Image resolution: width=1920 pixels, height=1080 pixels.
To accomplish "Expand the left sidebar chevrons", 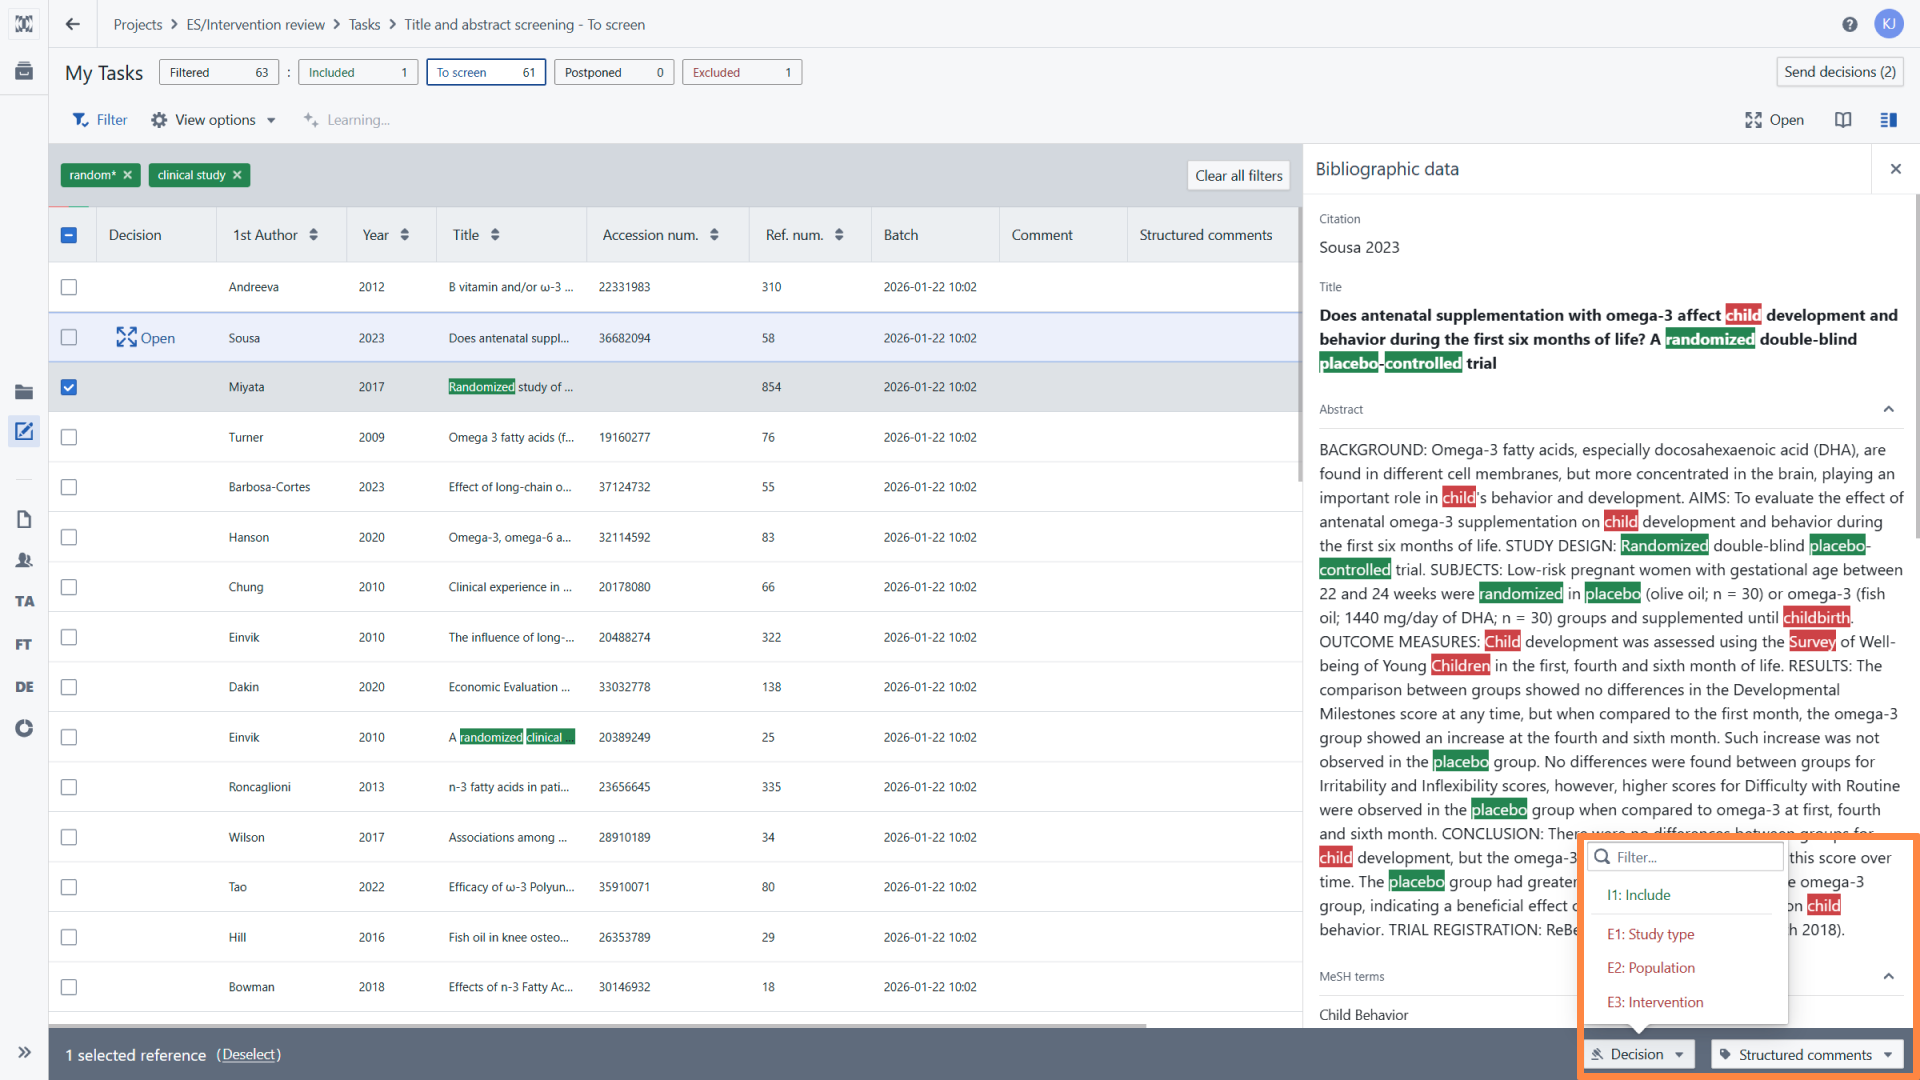I will click(24, 1052).
